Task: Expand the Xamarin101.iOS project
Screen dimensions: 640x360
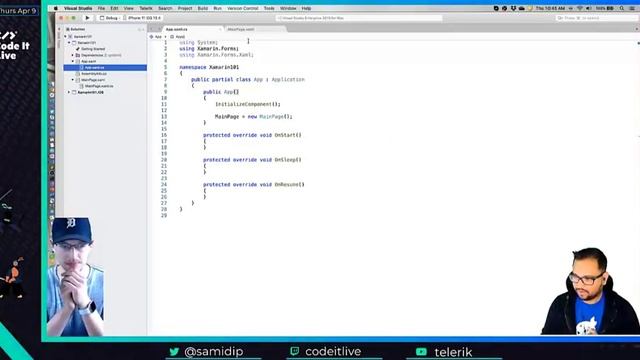Action: [69, 92]
